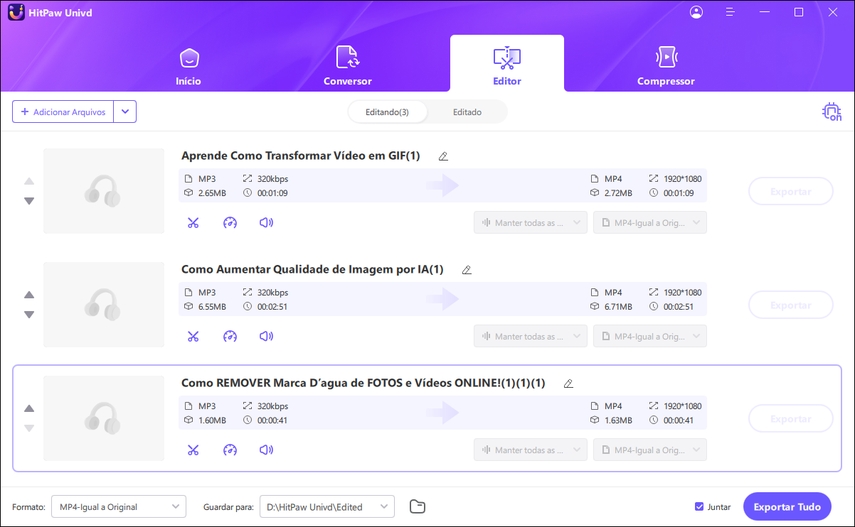Move Aprende Como Transformar file down
855x527 pixels.
29,201
